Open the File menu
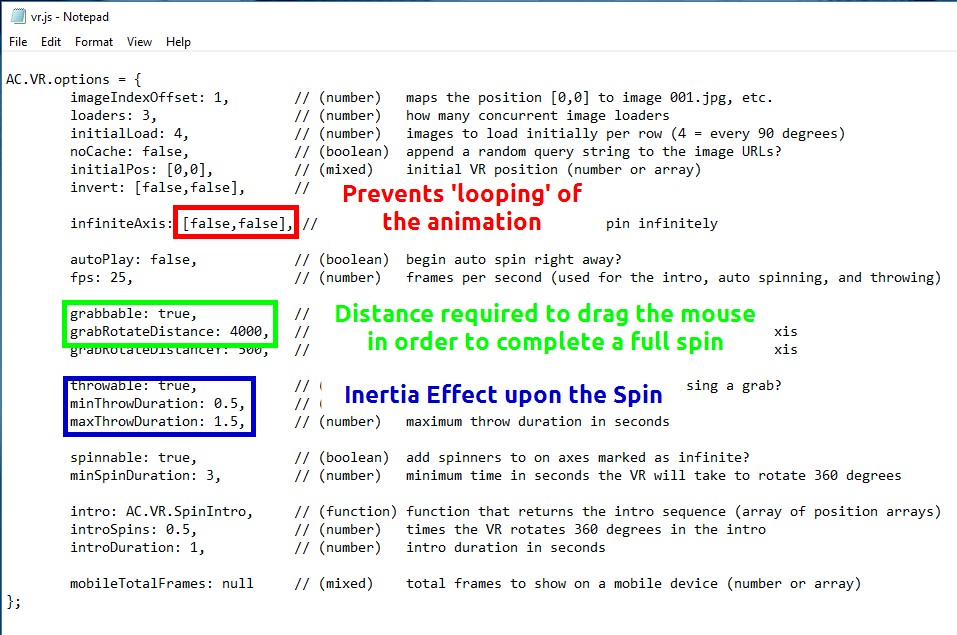The width and height of the screenshot is (957, 635). (18, 42)
